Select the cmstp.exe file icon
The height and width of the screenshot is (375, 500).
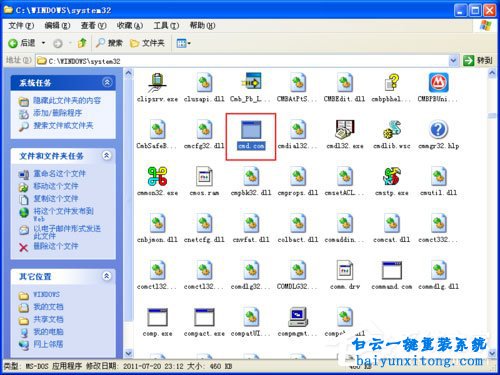tap(392, 176)
